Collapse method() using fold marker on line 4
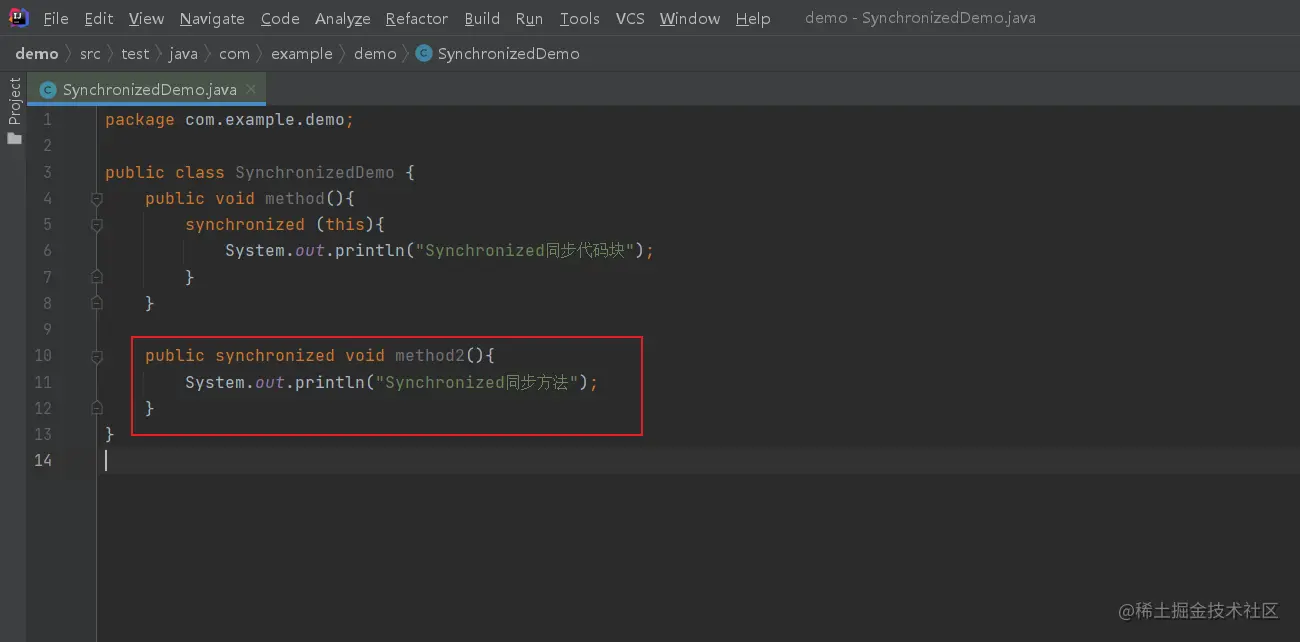Viewport: 1300px width, 642px height. click(x=97, y=199)
